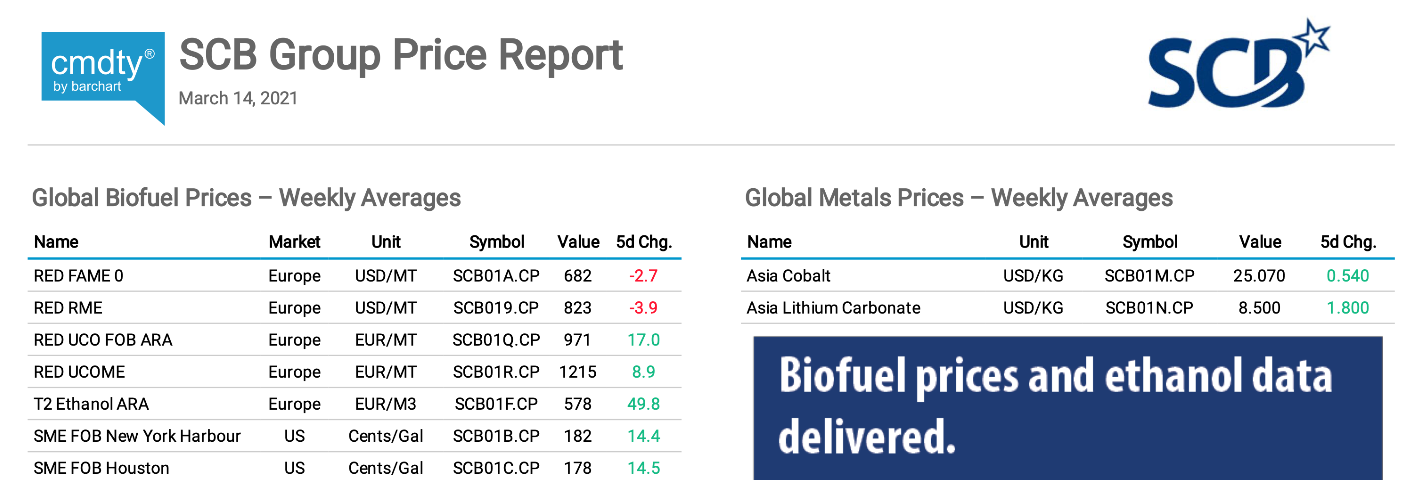Select the Asia Cobalt metals row
Image resolution: width=1416 pixels, height=480 pixels.
tap(789, 276)
